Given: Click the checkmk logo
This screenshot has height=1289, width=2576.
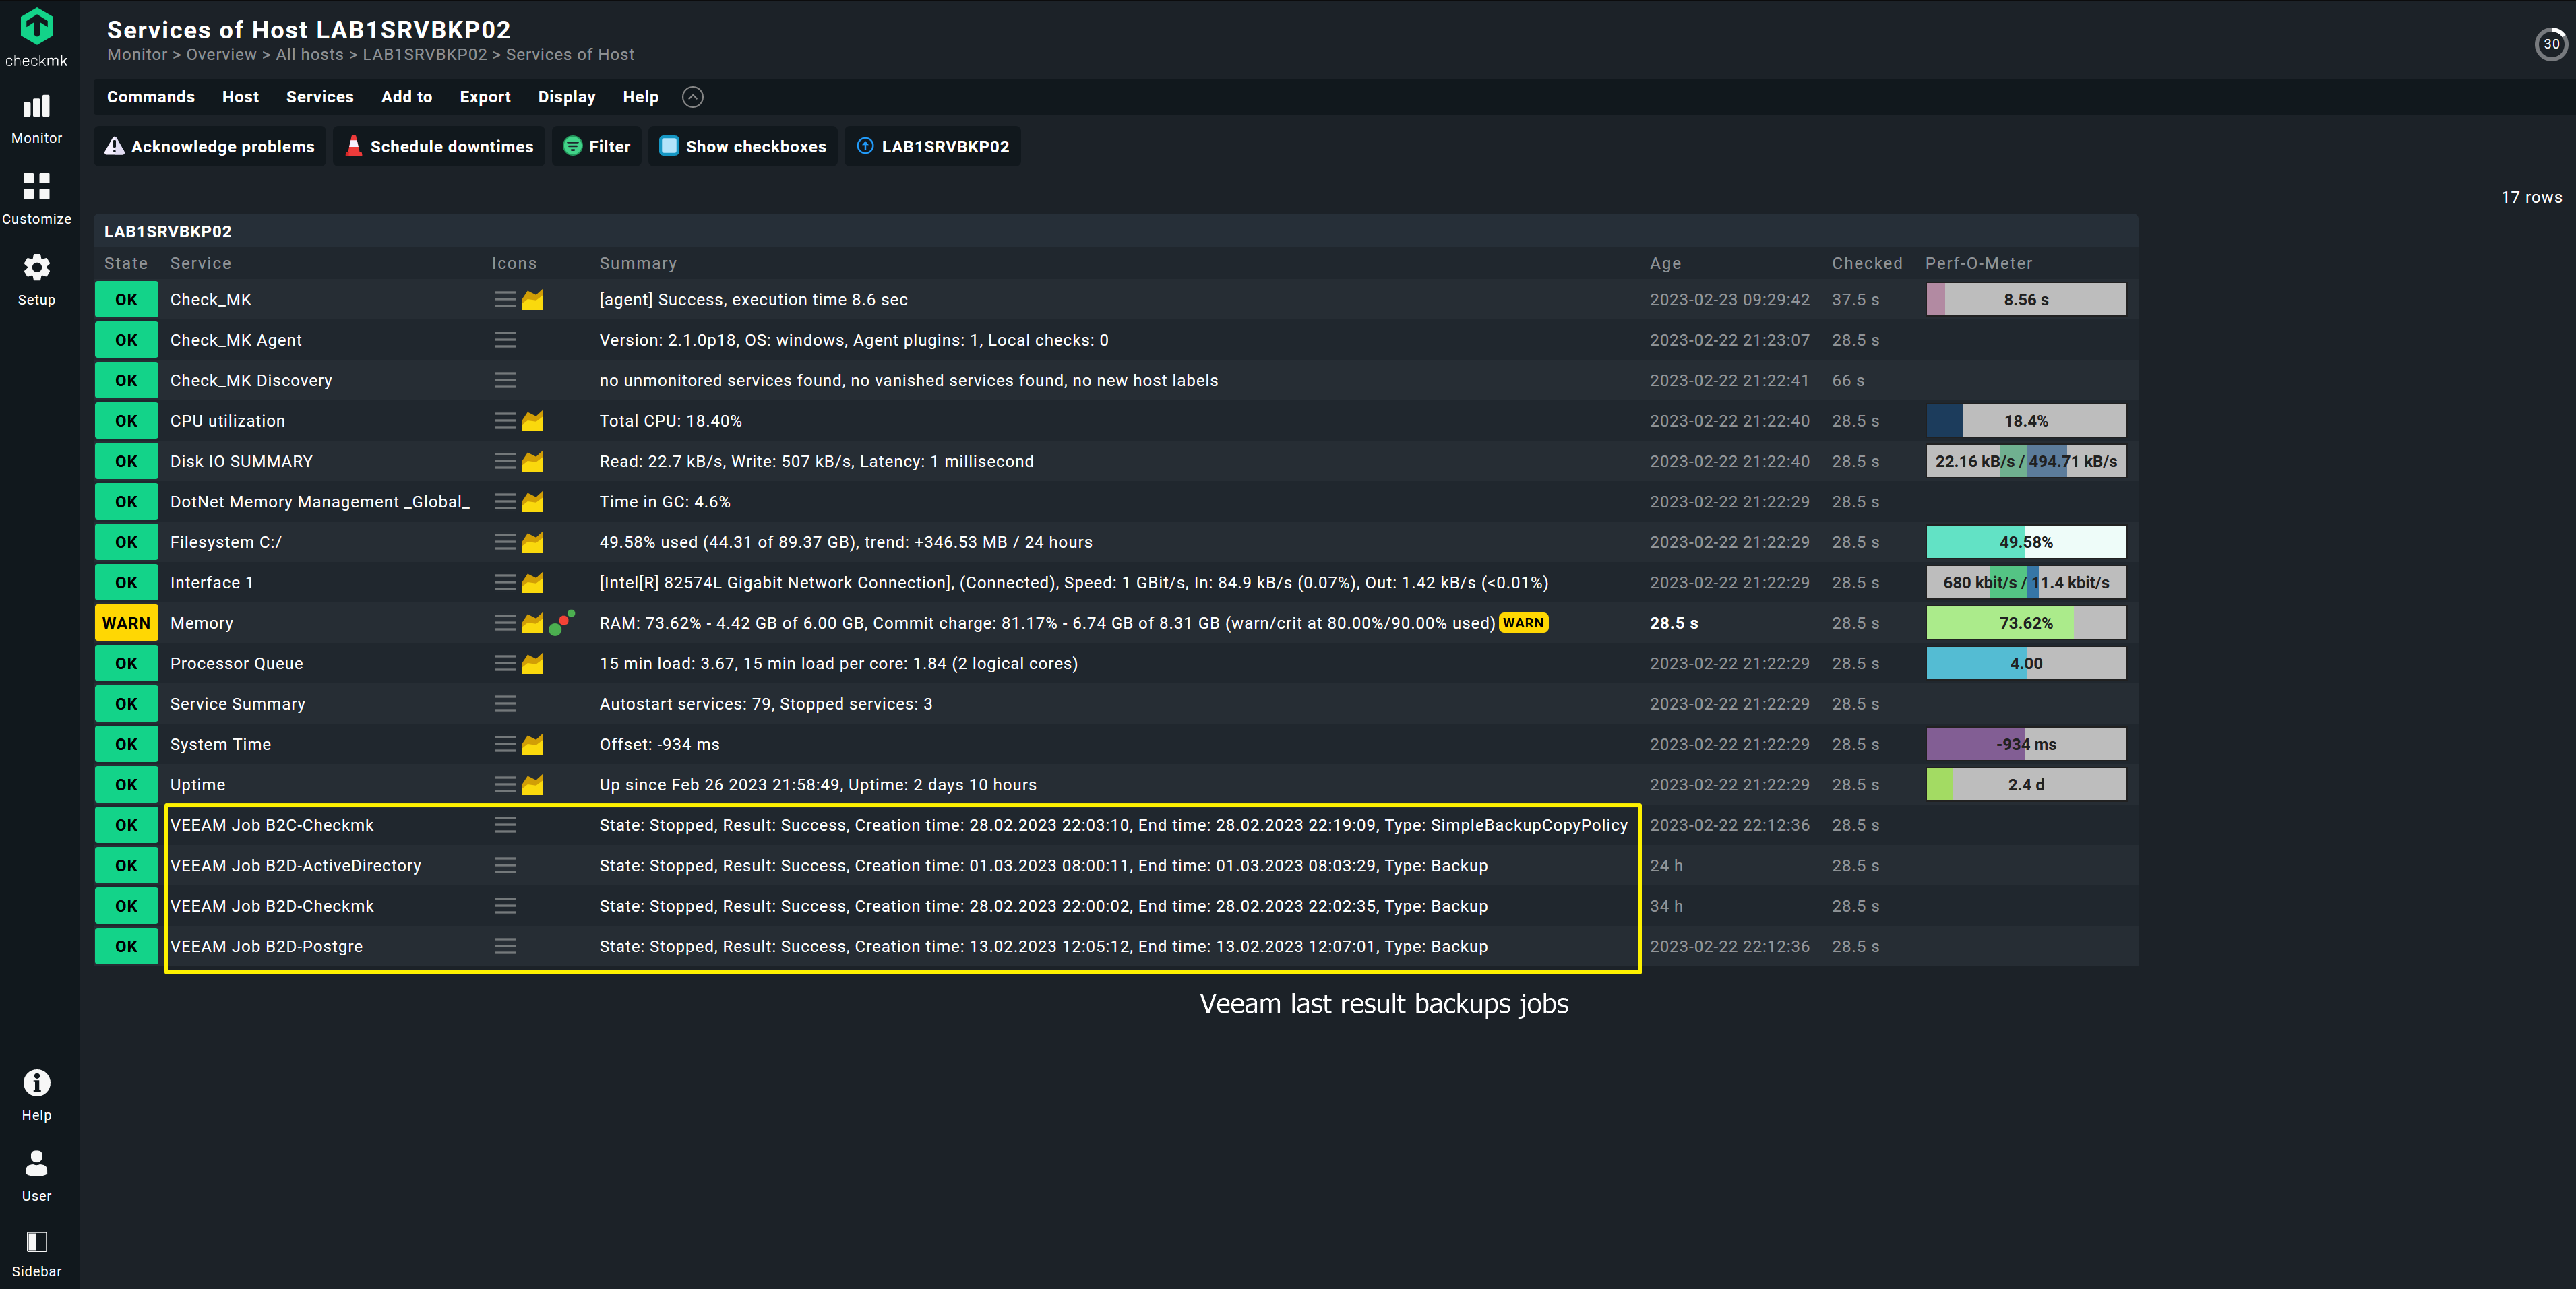Looking at the screenshot, I should [36, 37].
